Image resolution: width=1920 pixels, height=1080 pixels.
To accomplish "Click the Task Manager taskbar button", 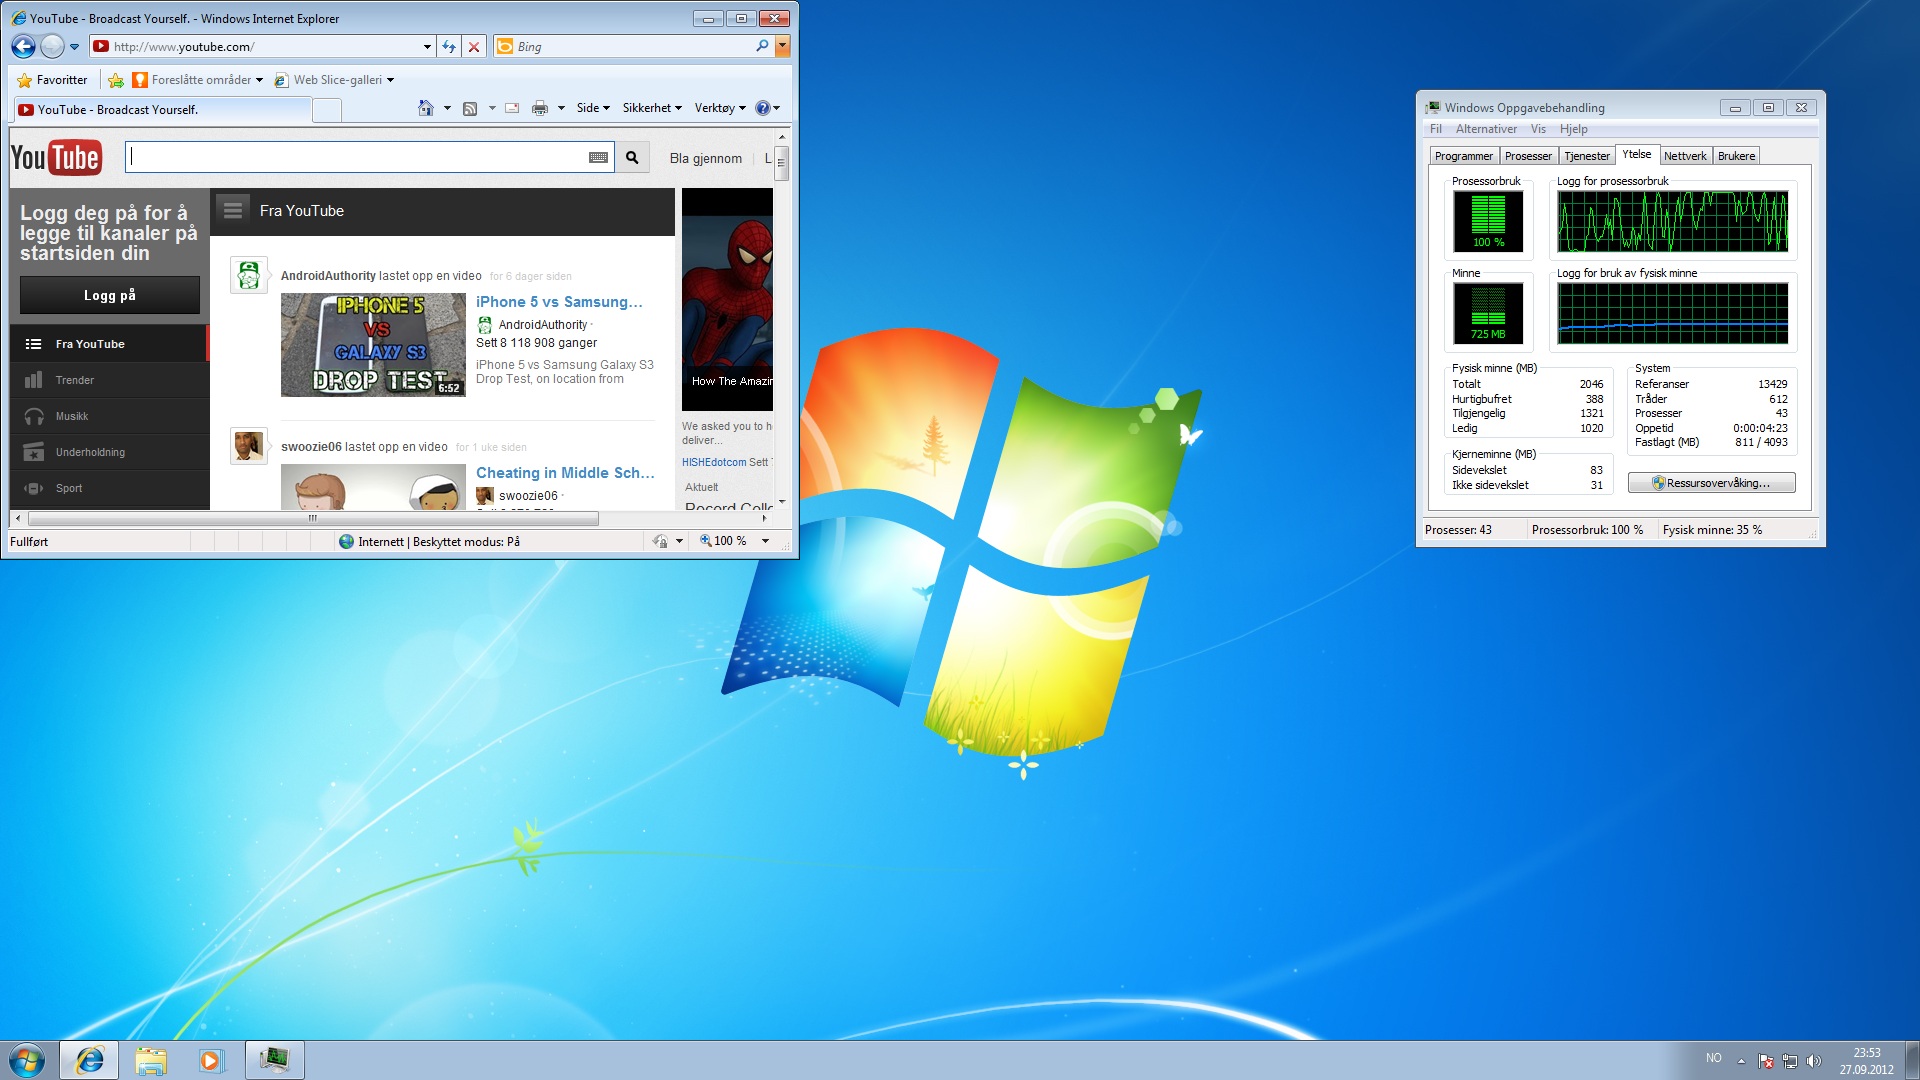I will 274,1060.
